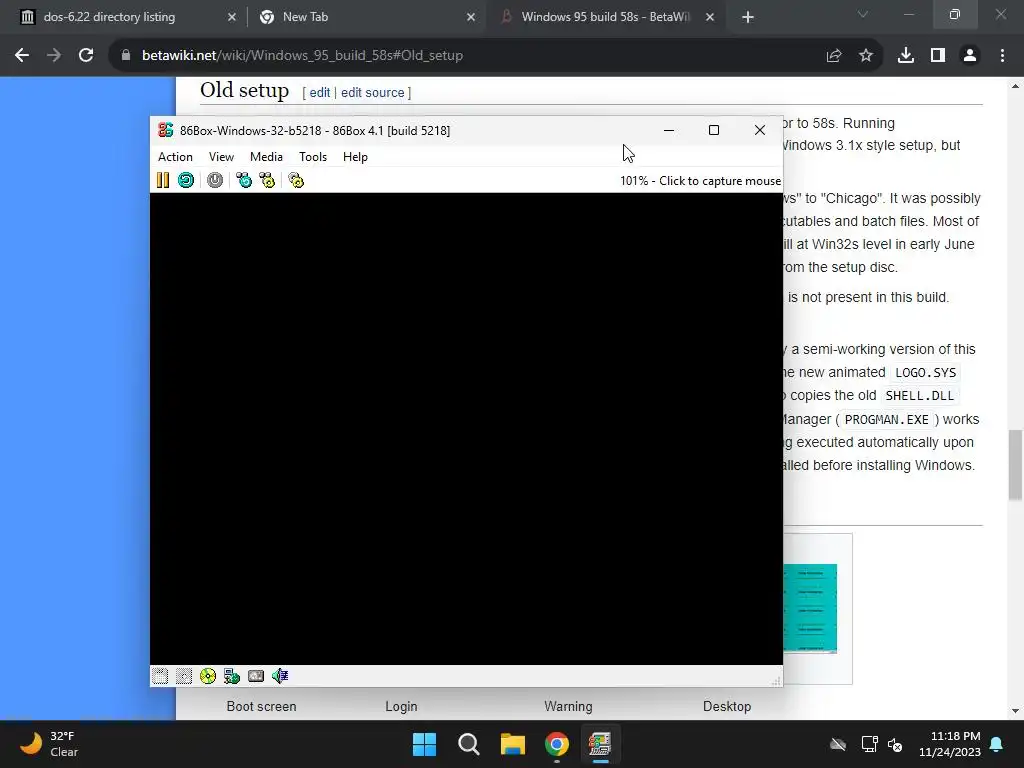Minimize the 86Box window
Image resolution: width=1024 pixels, height=768 pixels.
669,131
